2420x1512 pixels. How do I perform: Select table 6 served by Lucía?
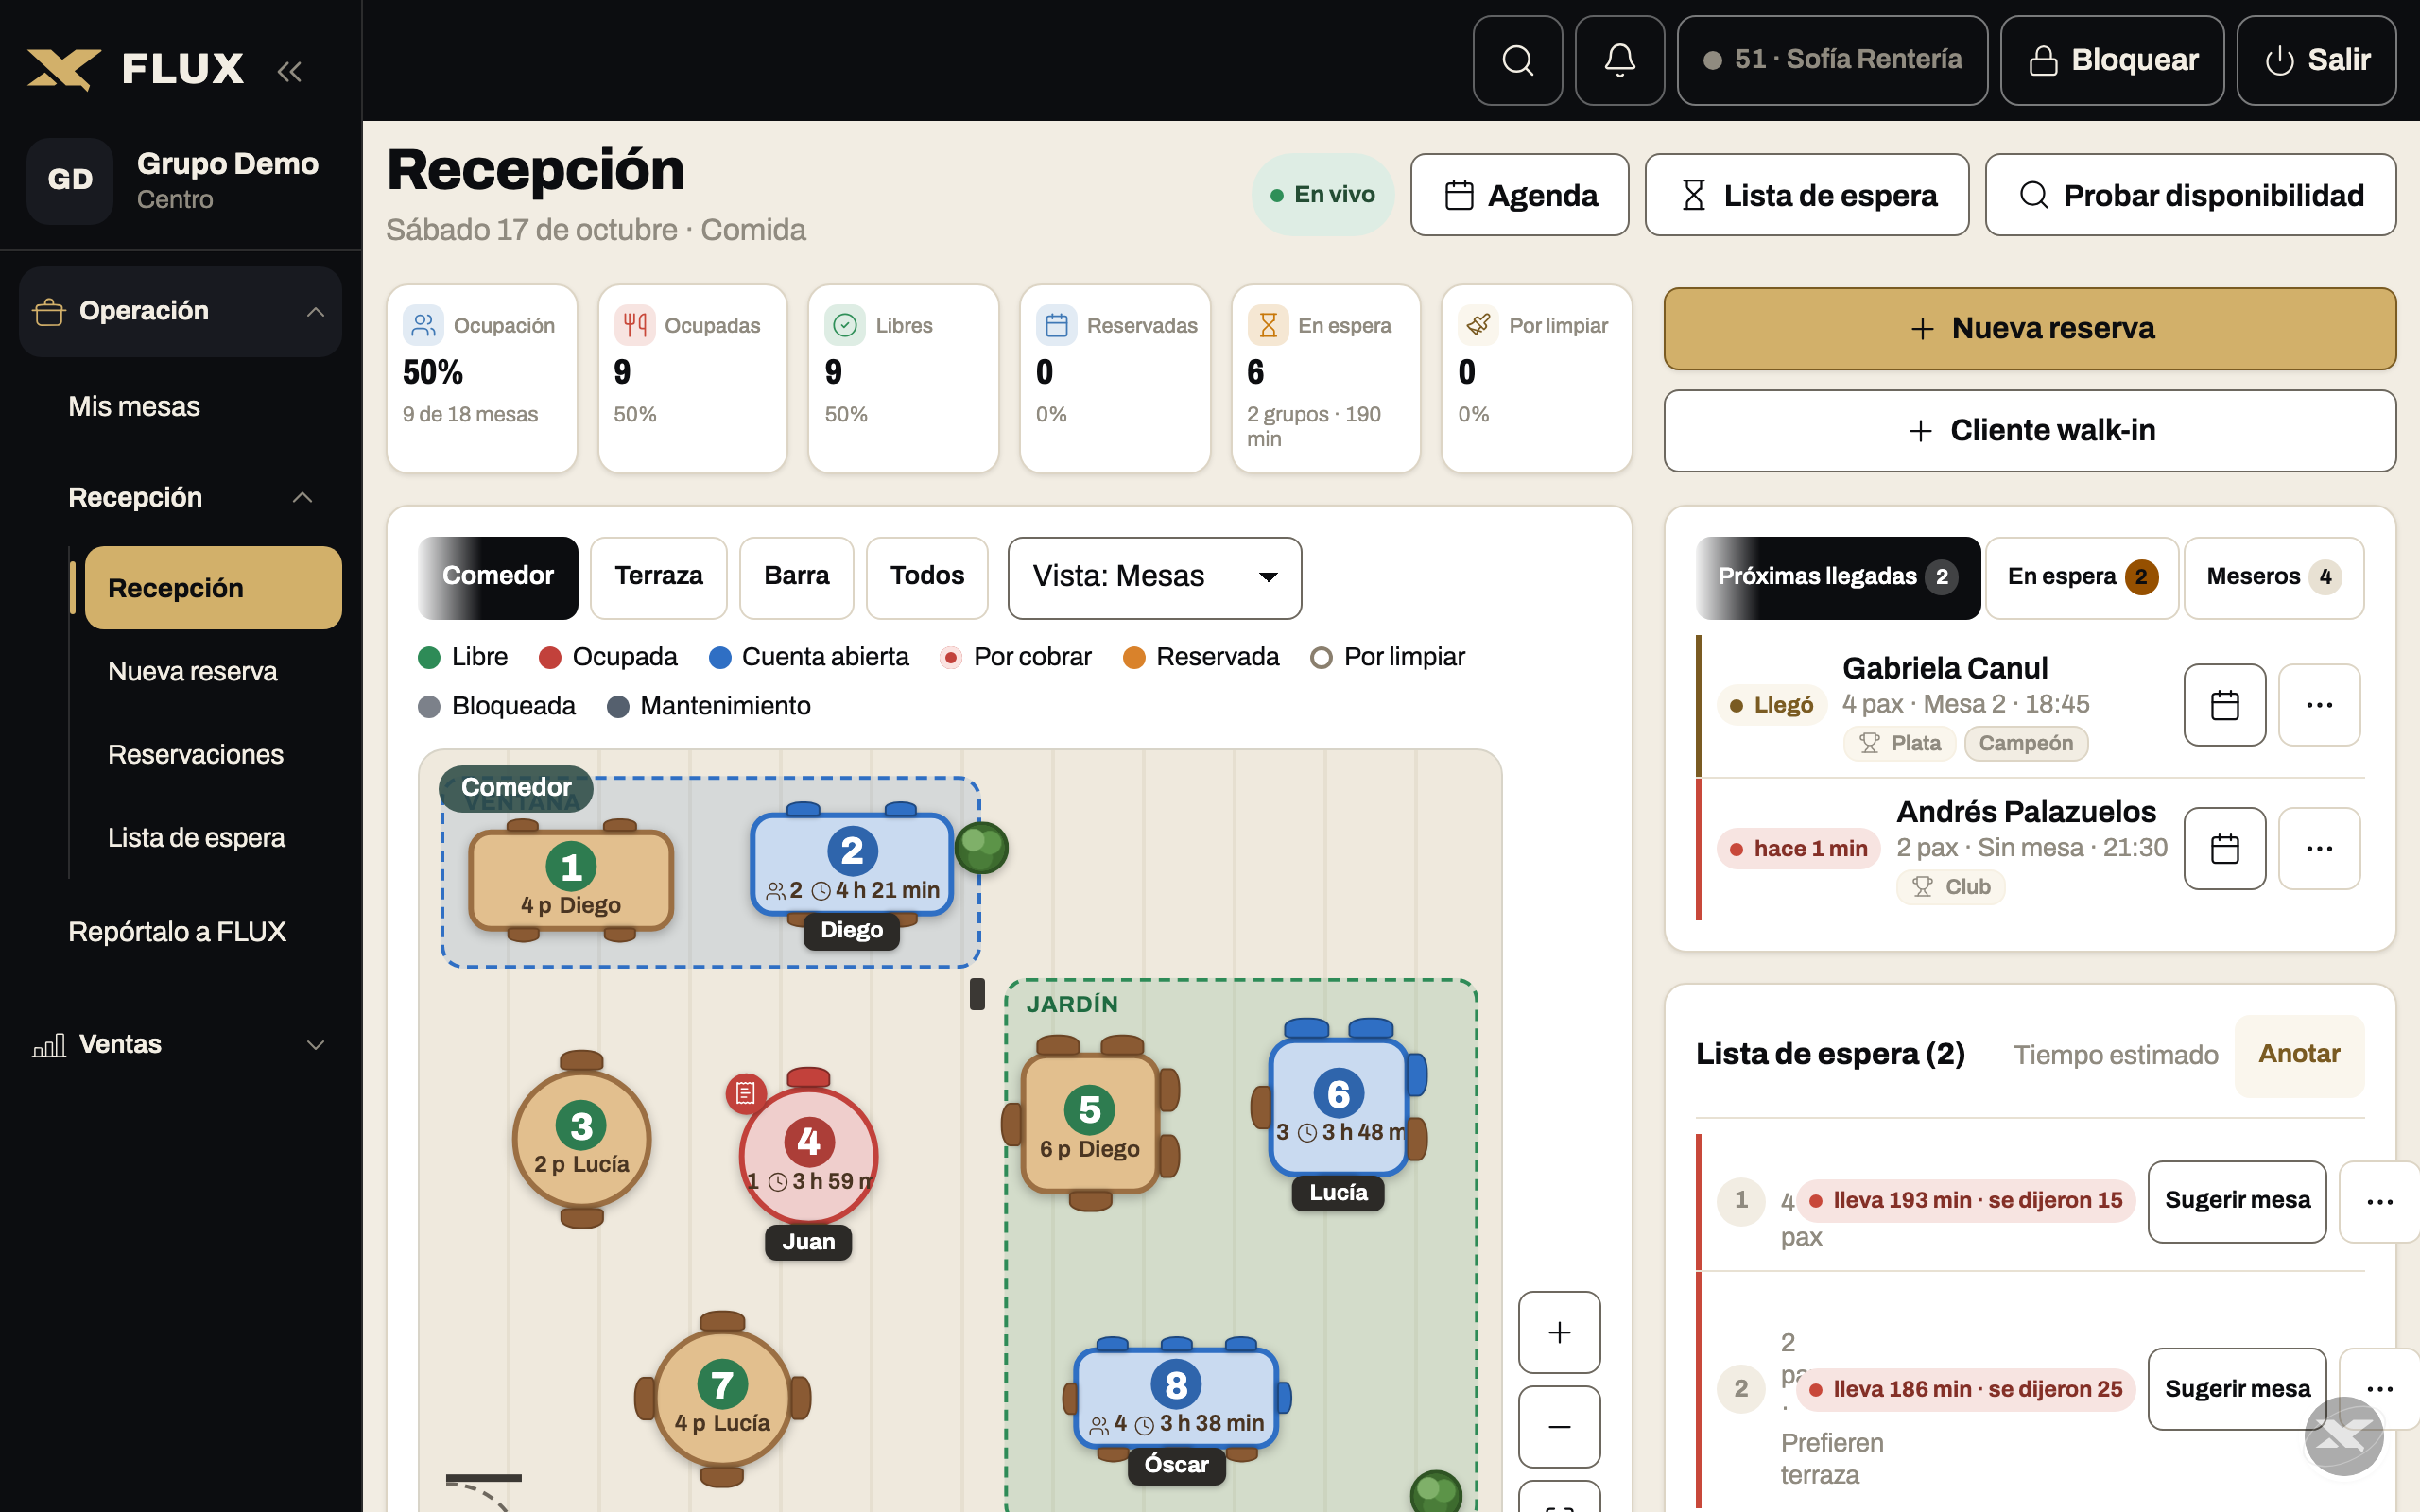point(1338,1108)
